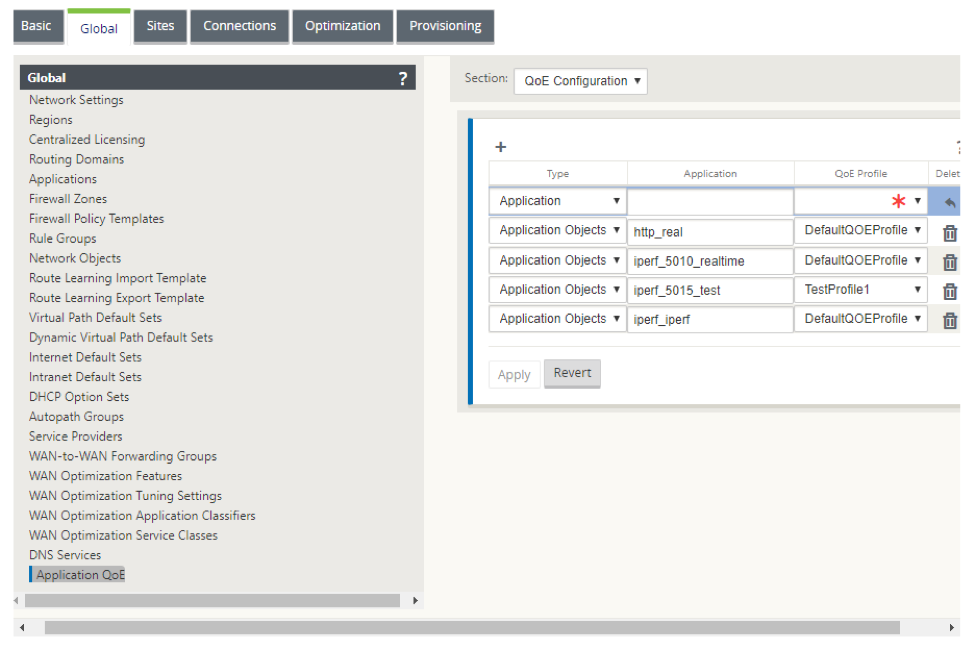Screen dimensions: 974x647
Task: Click the left panel horizontal scrollbar
Action: [212, 600]
